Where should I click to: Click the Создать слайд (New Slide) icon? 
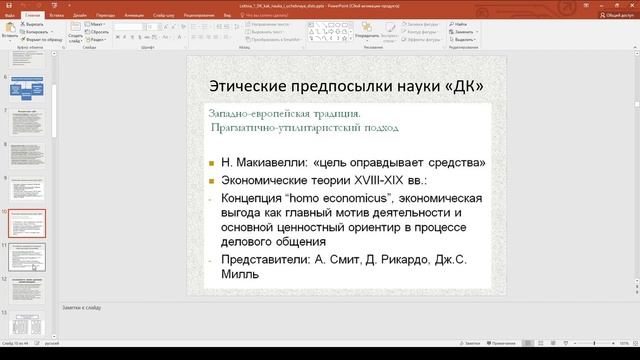coord(75,27)
